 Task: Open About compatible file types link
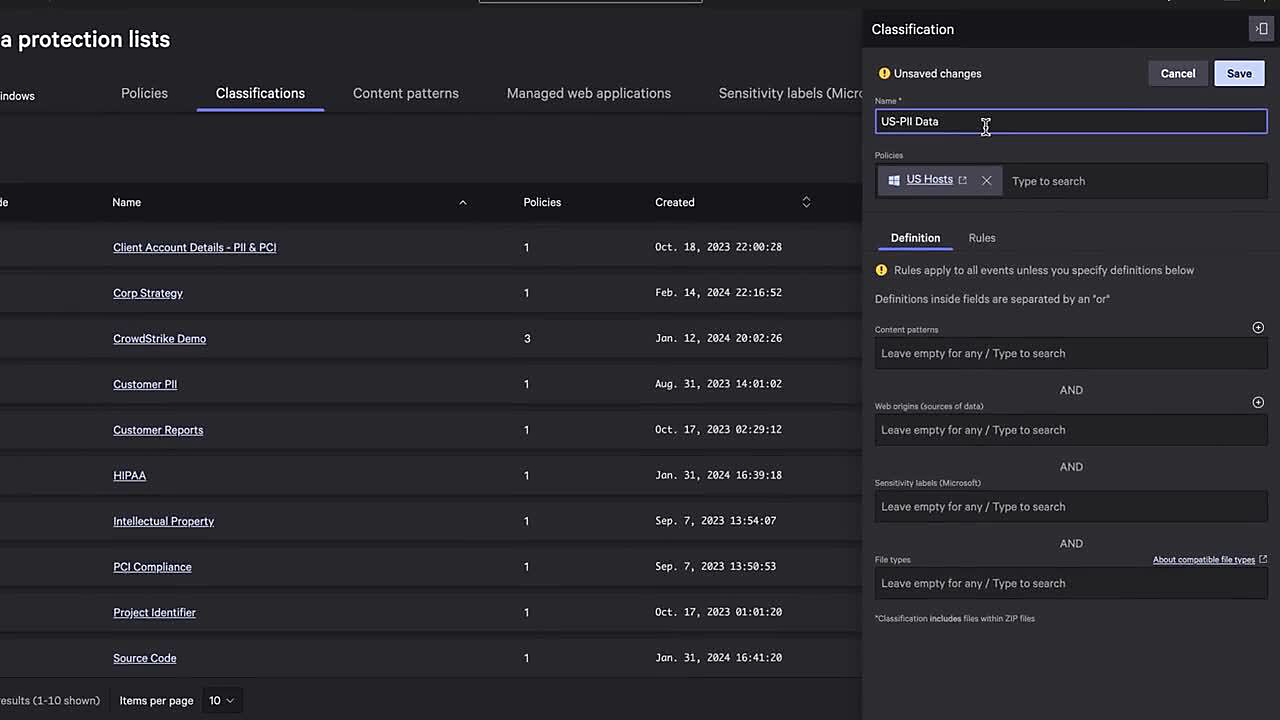(1203, 560)
